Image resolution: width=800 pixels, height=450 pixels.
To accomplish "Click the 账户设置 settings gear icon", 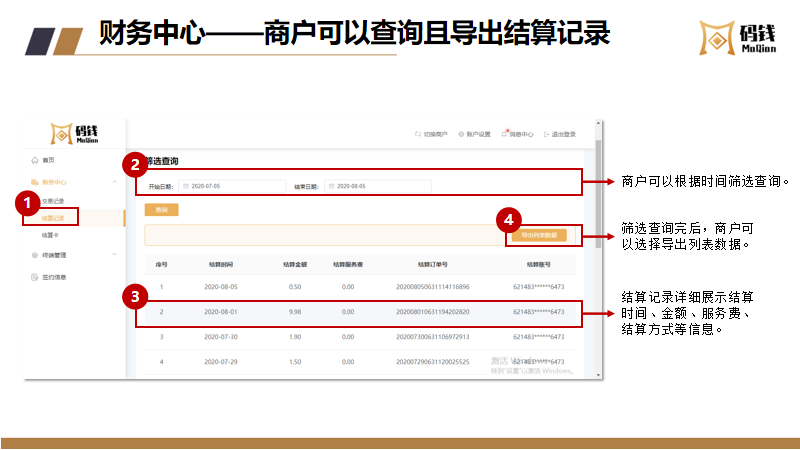I will pos(461,133).
